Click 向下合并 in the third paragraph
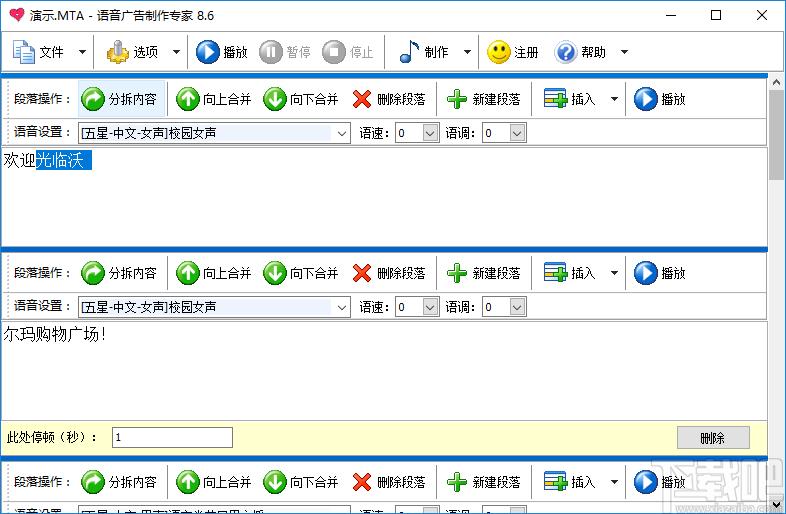This screenshot has width=786, height=514. pyautogui.click(x=301, y=482)
